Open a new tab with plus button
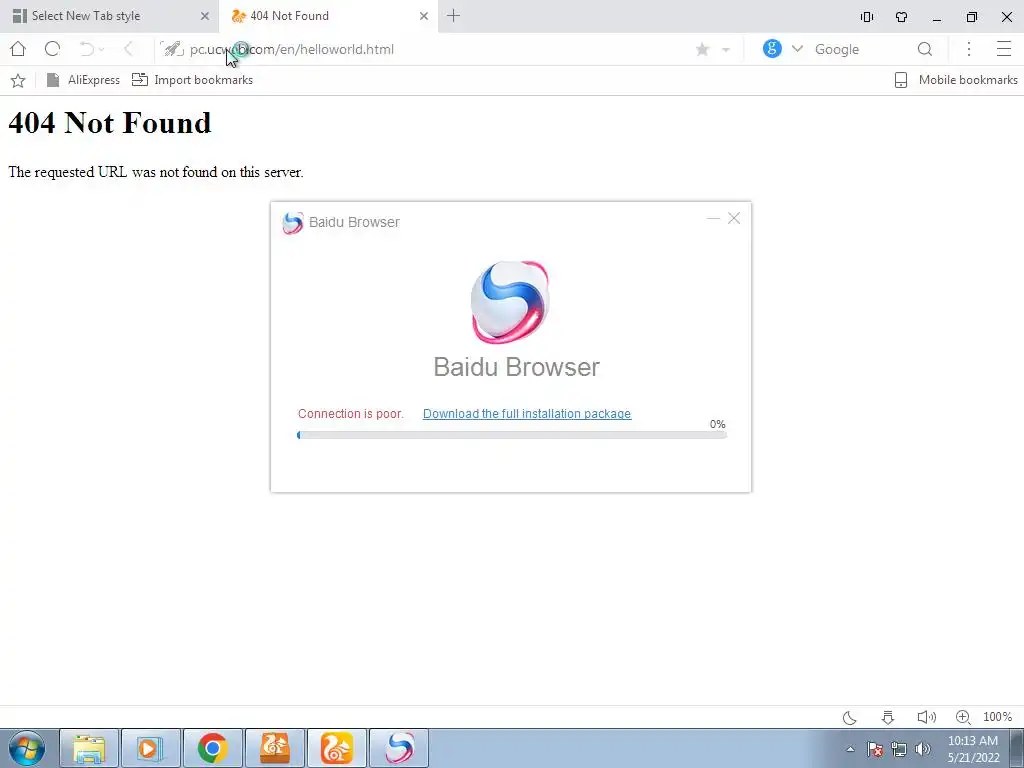Screen dimensions: 1024x768 coord(453,16)
